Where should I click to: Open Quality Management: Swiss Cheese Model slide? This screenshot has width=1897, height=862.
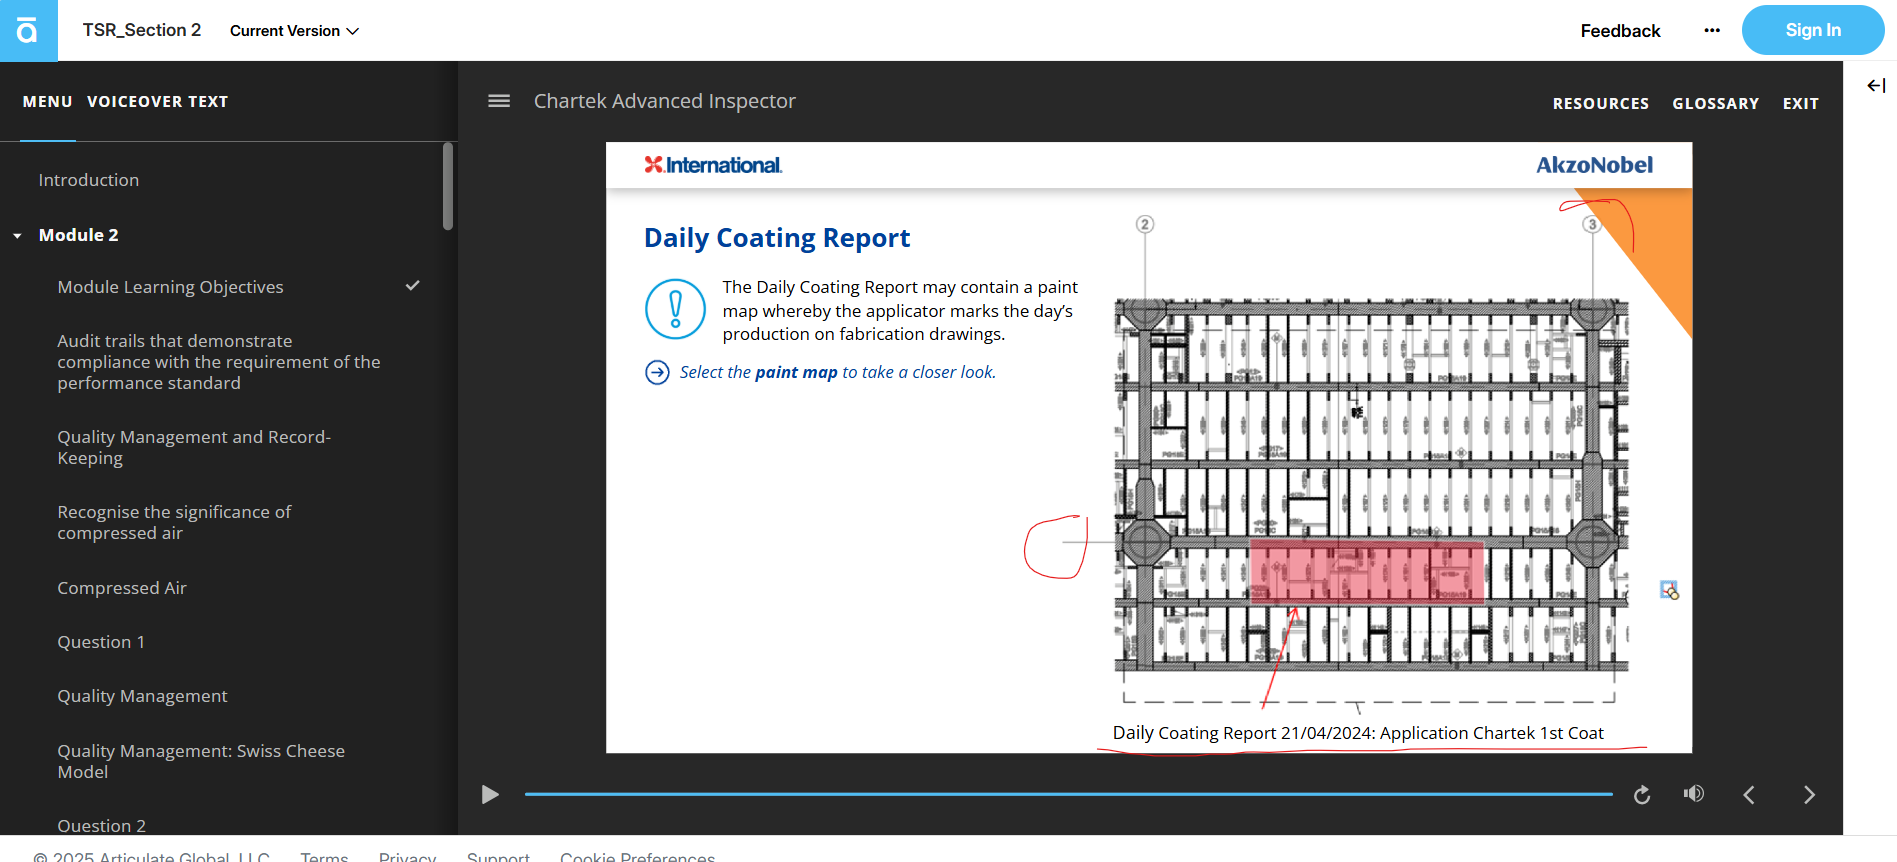[201, 761]
